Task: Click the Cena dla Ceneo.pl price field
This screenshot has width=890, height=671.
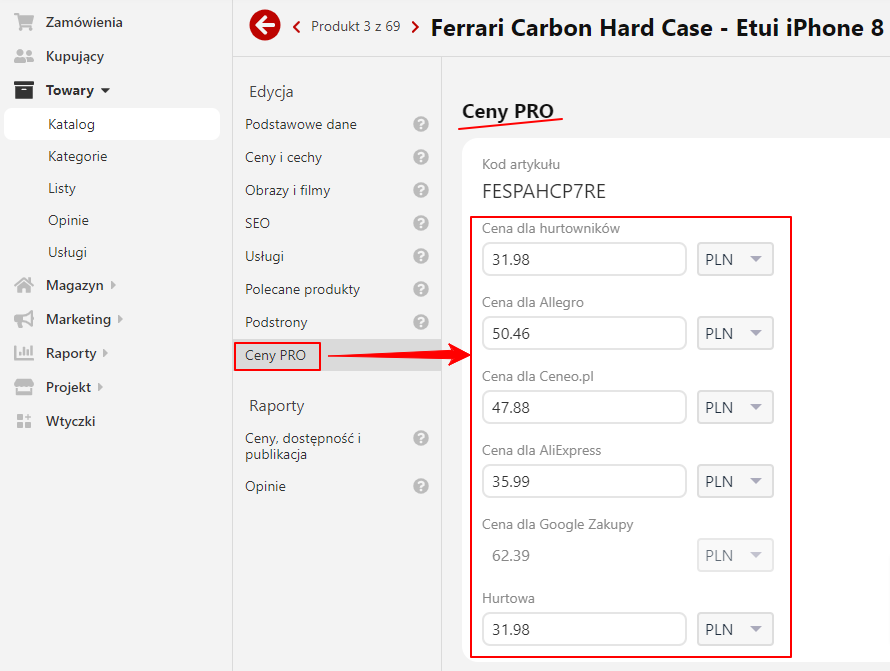Action: 584,407
